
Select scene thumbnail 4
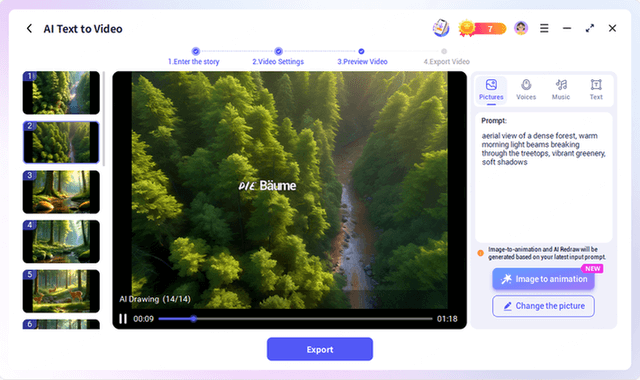point(61,242)
